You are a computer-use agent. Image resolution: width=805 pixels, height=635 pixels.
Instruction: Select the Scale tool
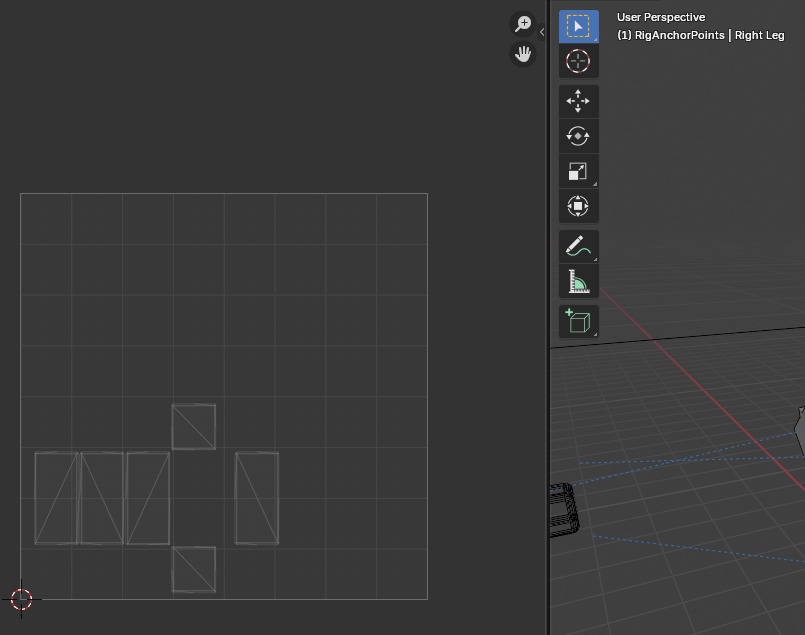(x=578, y=170)
